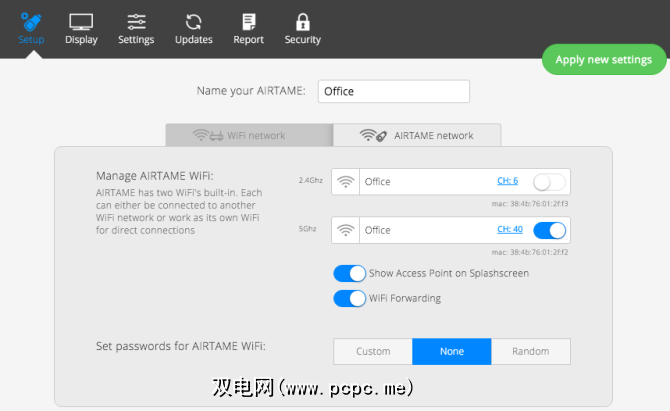The image size is (670, 411).
Task: Disable the 5Ghz Office WiFi toggle
Action: point(550,231)
